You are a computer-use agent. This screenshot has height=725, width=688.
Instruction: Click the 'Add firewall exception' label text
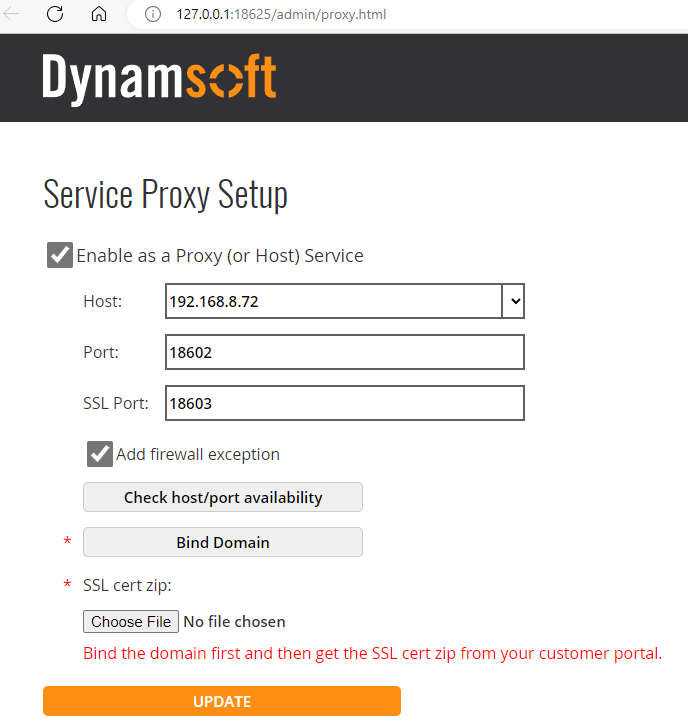point(198,454)
